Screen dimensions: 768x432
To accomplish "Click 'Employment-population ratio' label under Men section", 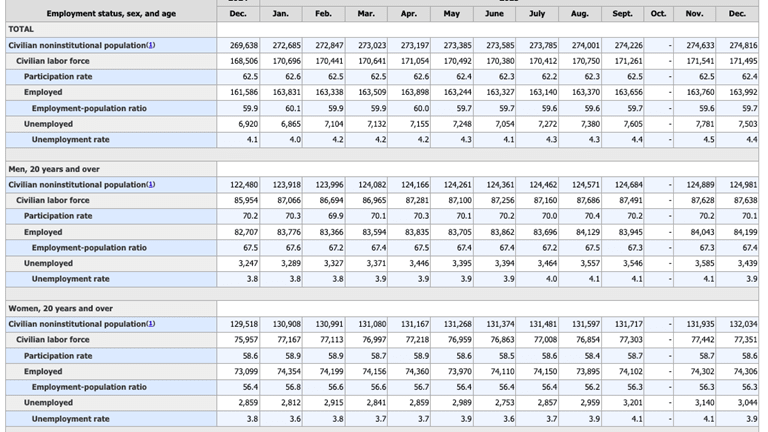I will (89, 248).
